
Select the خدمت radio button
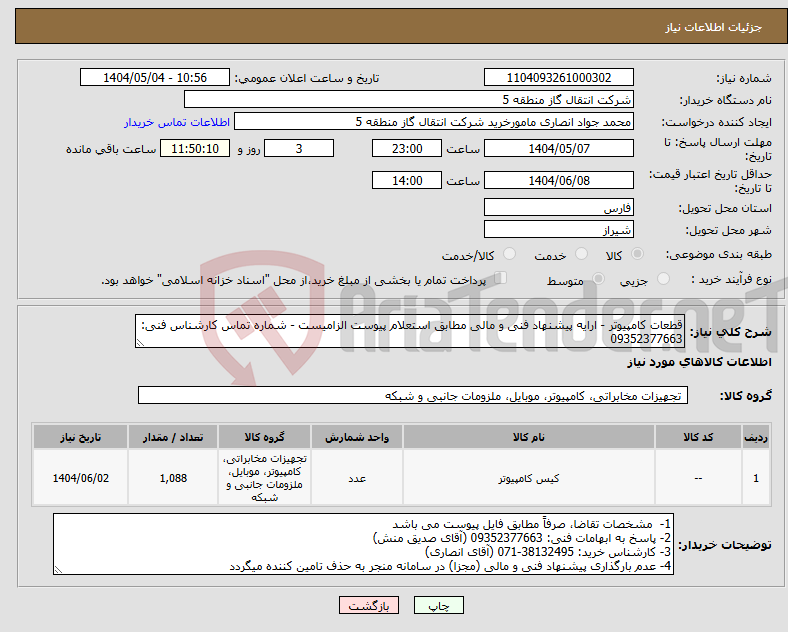[581, 254]
